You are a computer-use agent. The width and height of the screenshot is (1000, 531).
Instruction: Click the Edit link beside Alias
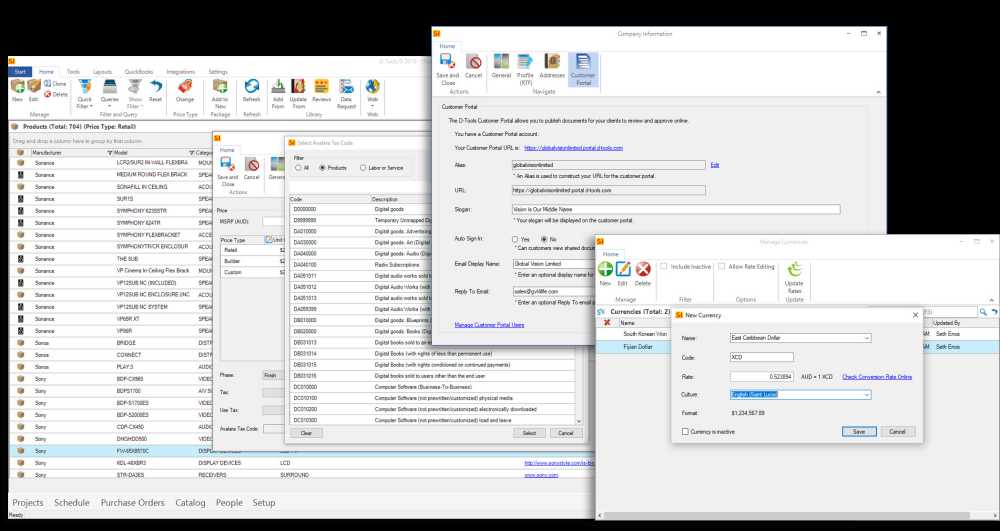[715, 164]
